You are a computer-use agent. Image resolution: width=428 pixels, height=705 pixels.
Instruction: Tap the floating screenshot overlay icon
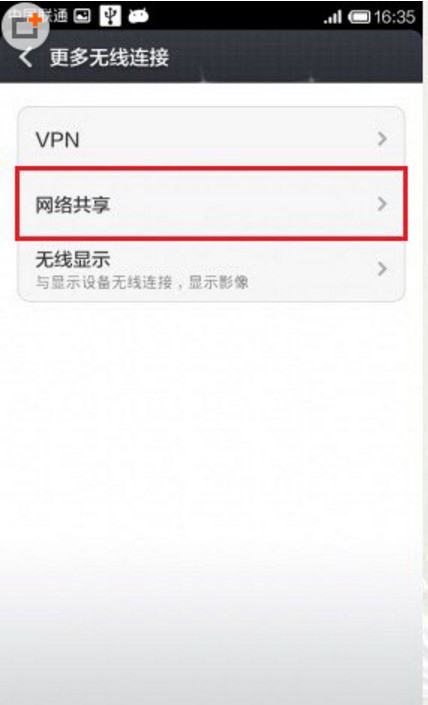[26, 26]
